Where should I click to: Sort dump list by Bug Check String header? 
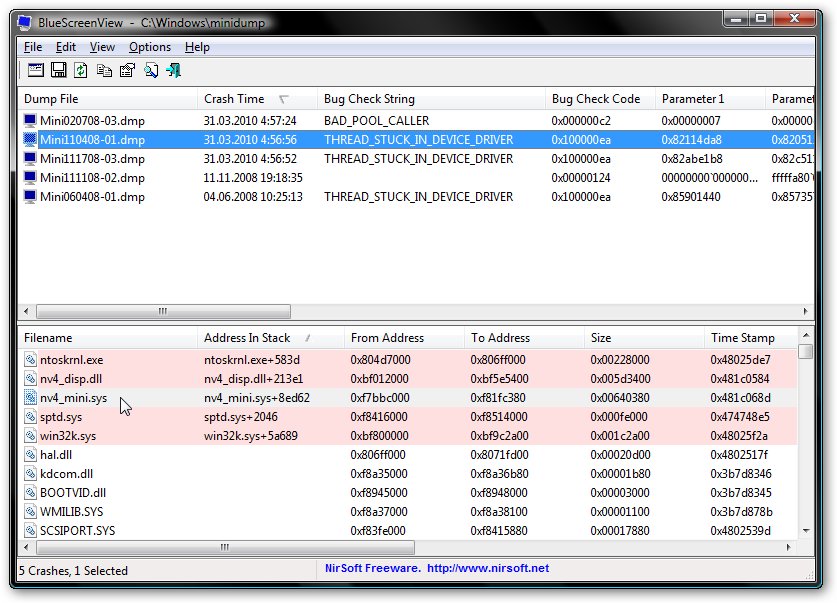(x=369, y=99)
